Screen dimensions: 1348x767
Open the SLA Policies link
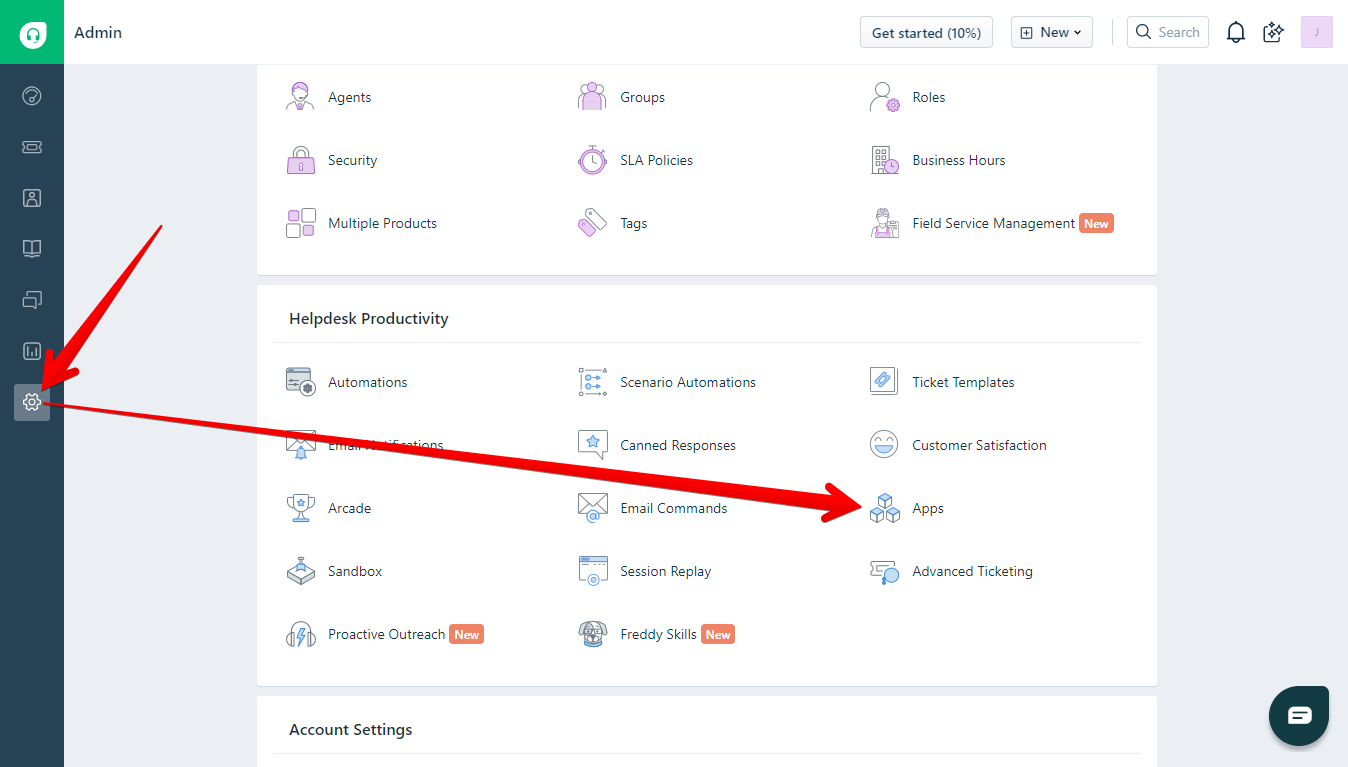[x=656, y=160]
